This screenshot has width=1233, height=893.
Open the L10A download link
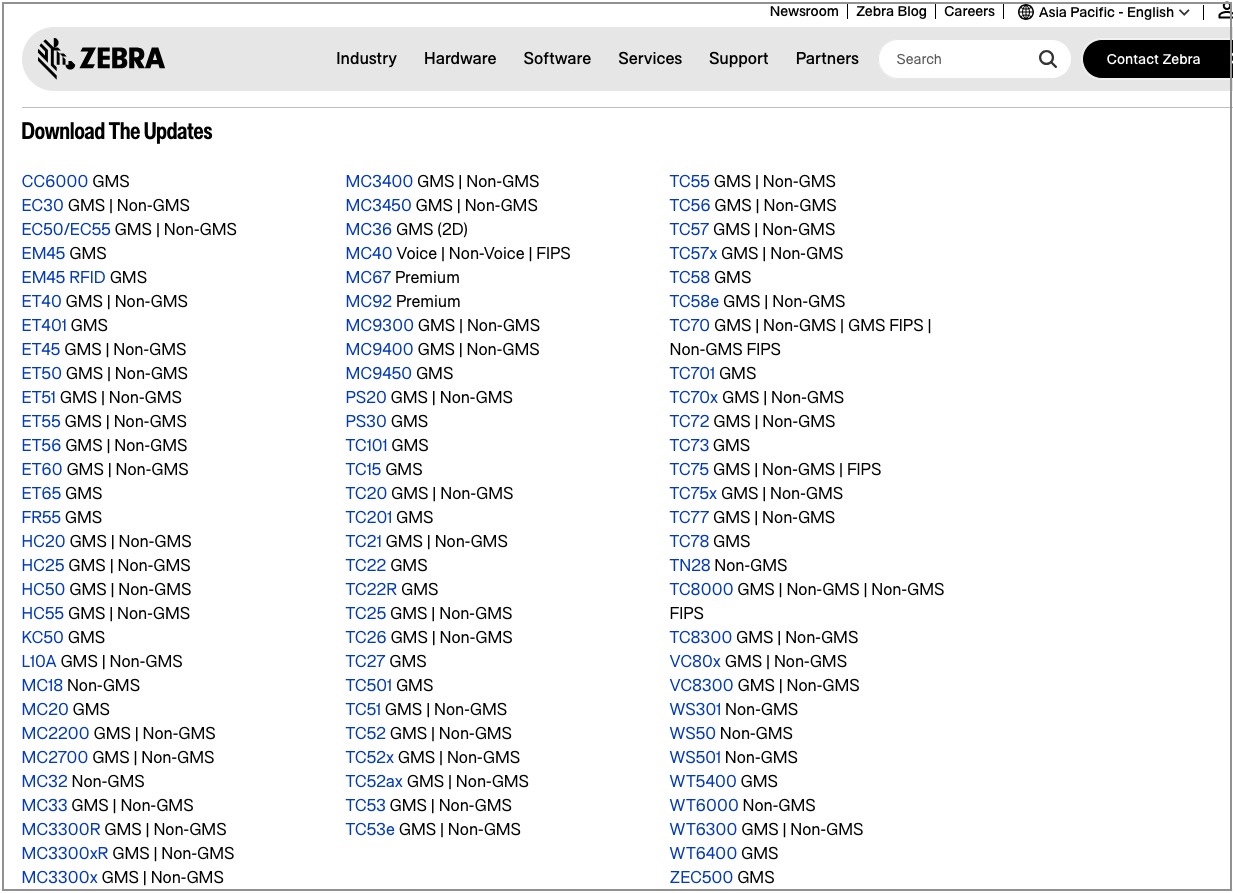click(x=39, y=661)
